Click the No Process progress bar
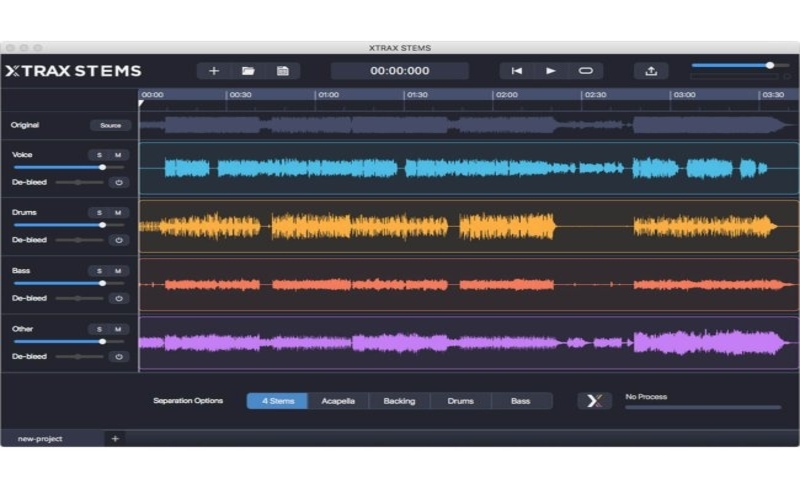 pos(703,407)
